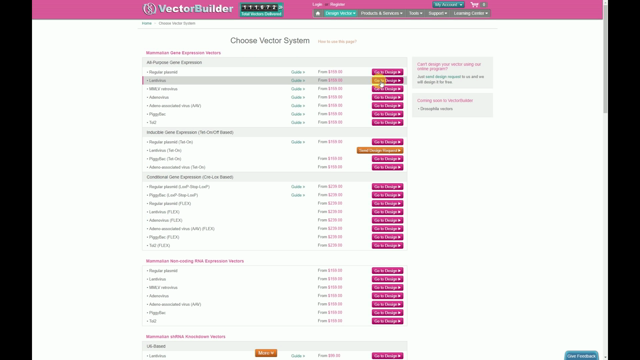
Task: Select 'Mammalian Non-coding RNA Expression Vectors' heading
Action: [195, 261]
